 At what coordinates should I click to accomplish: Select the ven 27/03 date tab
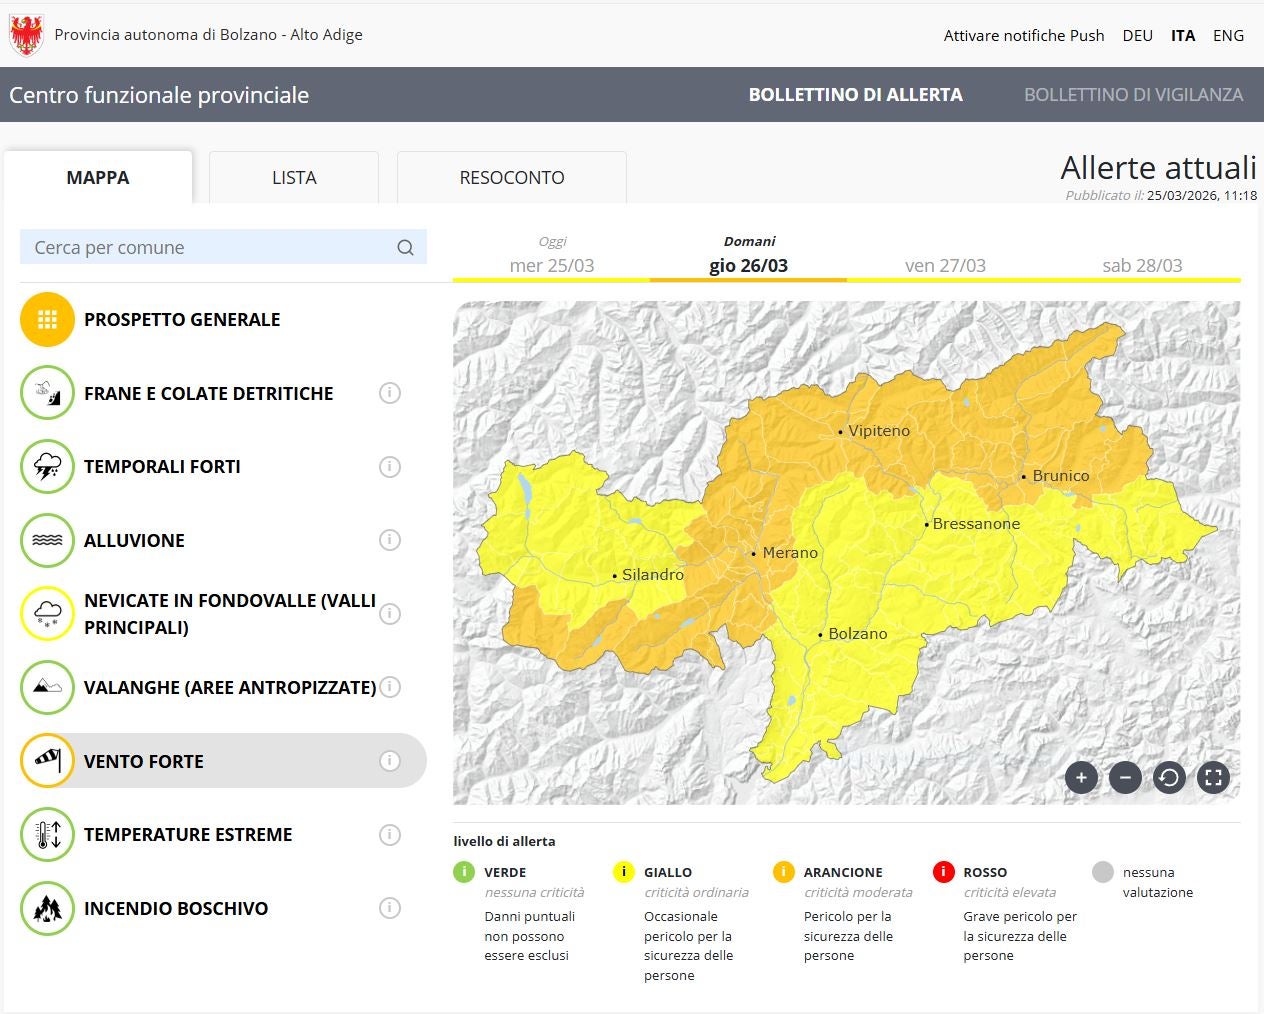click(x=945, y=265)
